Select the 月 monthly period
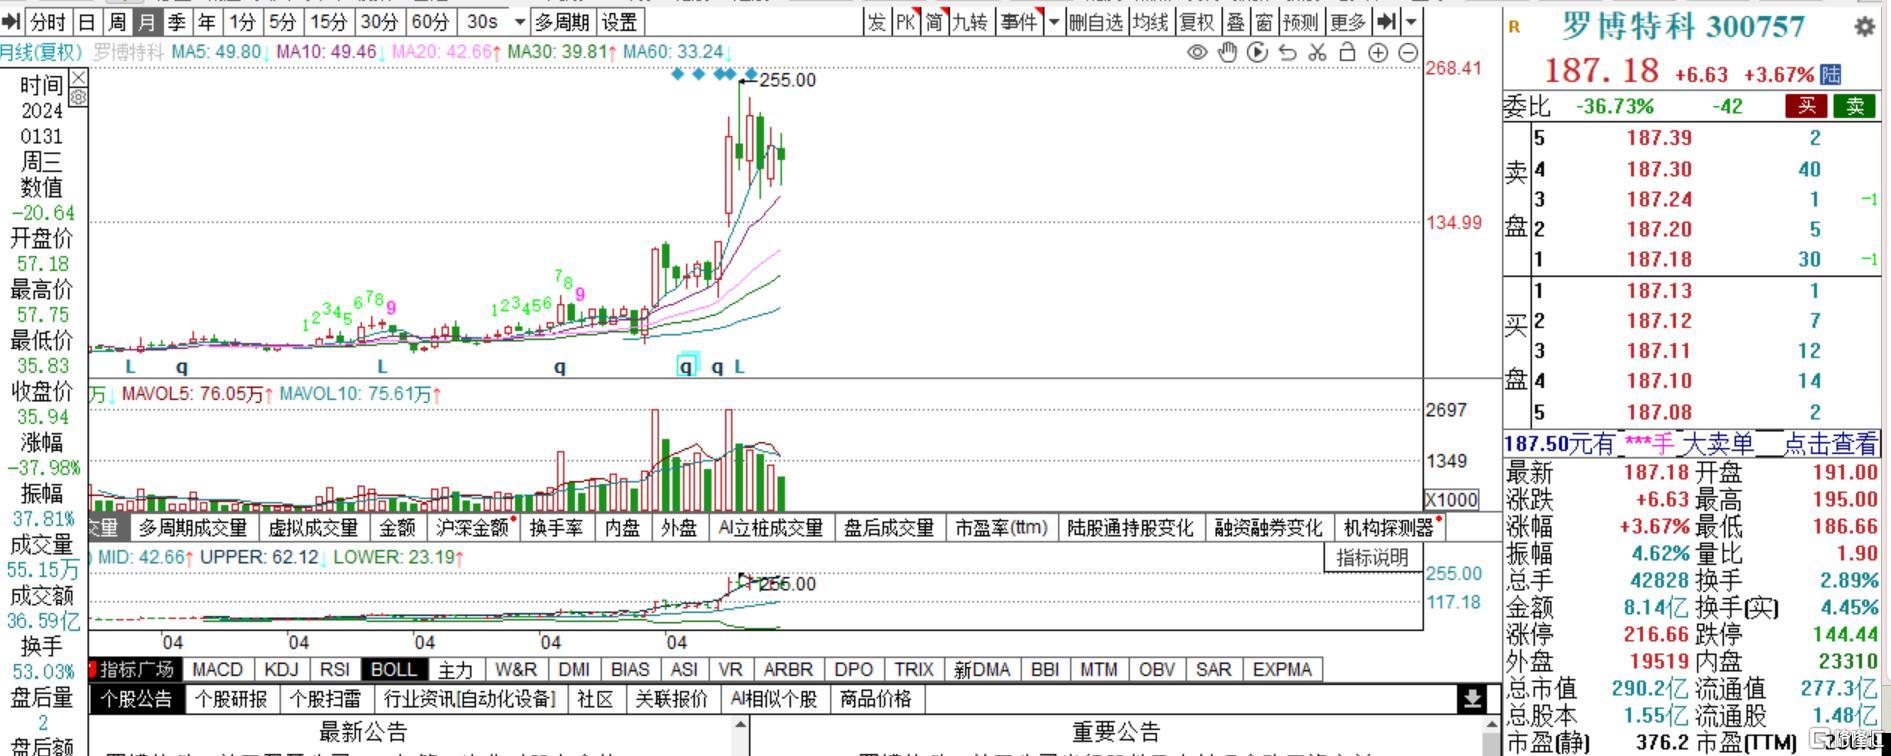The height and width of the screenshot is (756, 1891). [x=147, y=21]
